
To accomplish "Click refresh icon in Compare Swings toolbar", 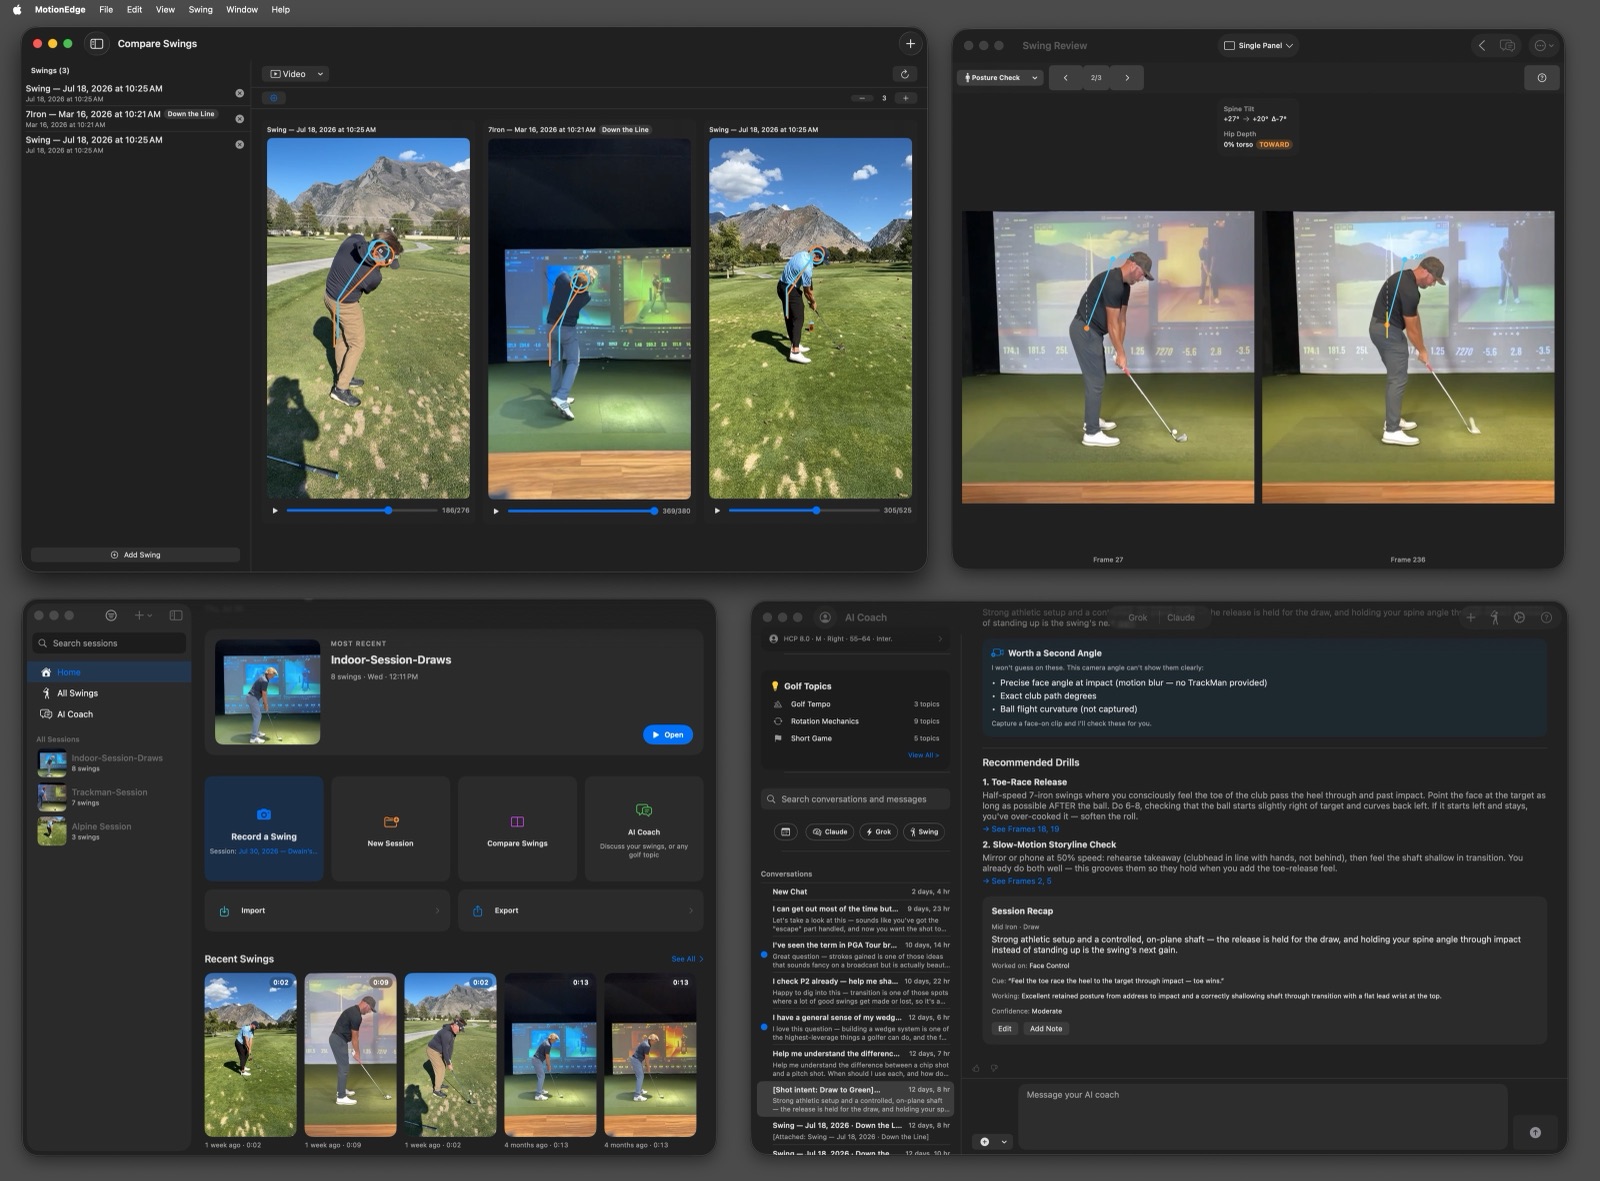I will (905, 74).
